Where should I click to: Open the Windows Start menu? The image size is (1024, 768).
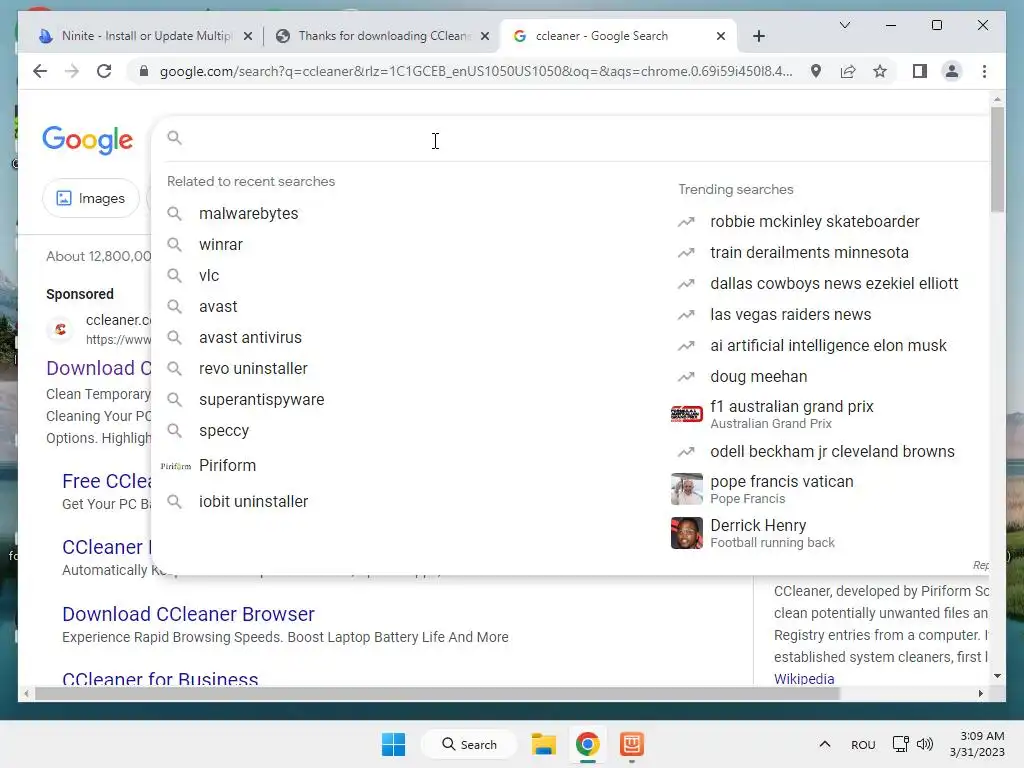click(x=393, y=744)
